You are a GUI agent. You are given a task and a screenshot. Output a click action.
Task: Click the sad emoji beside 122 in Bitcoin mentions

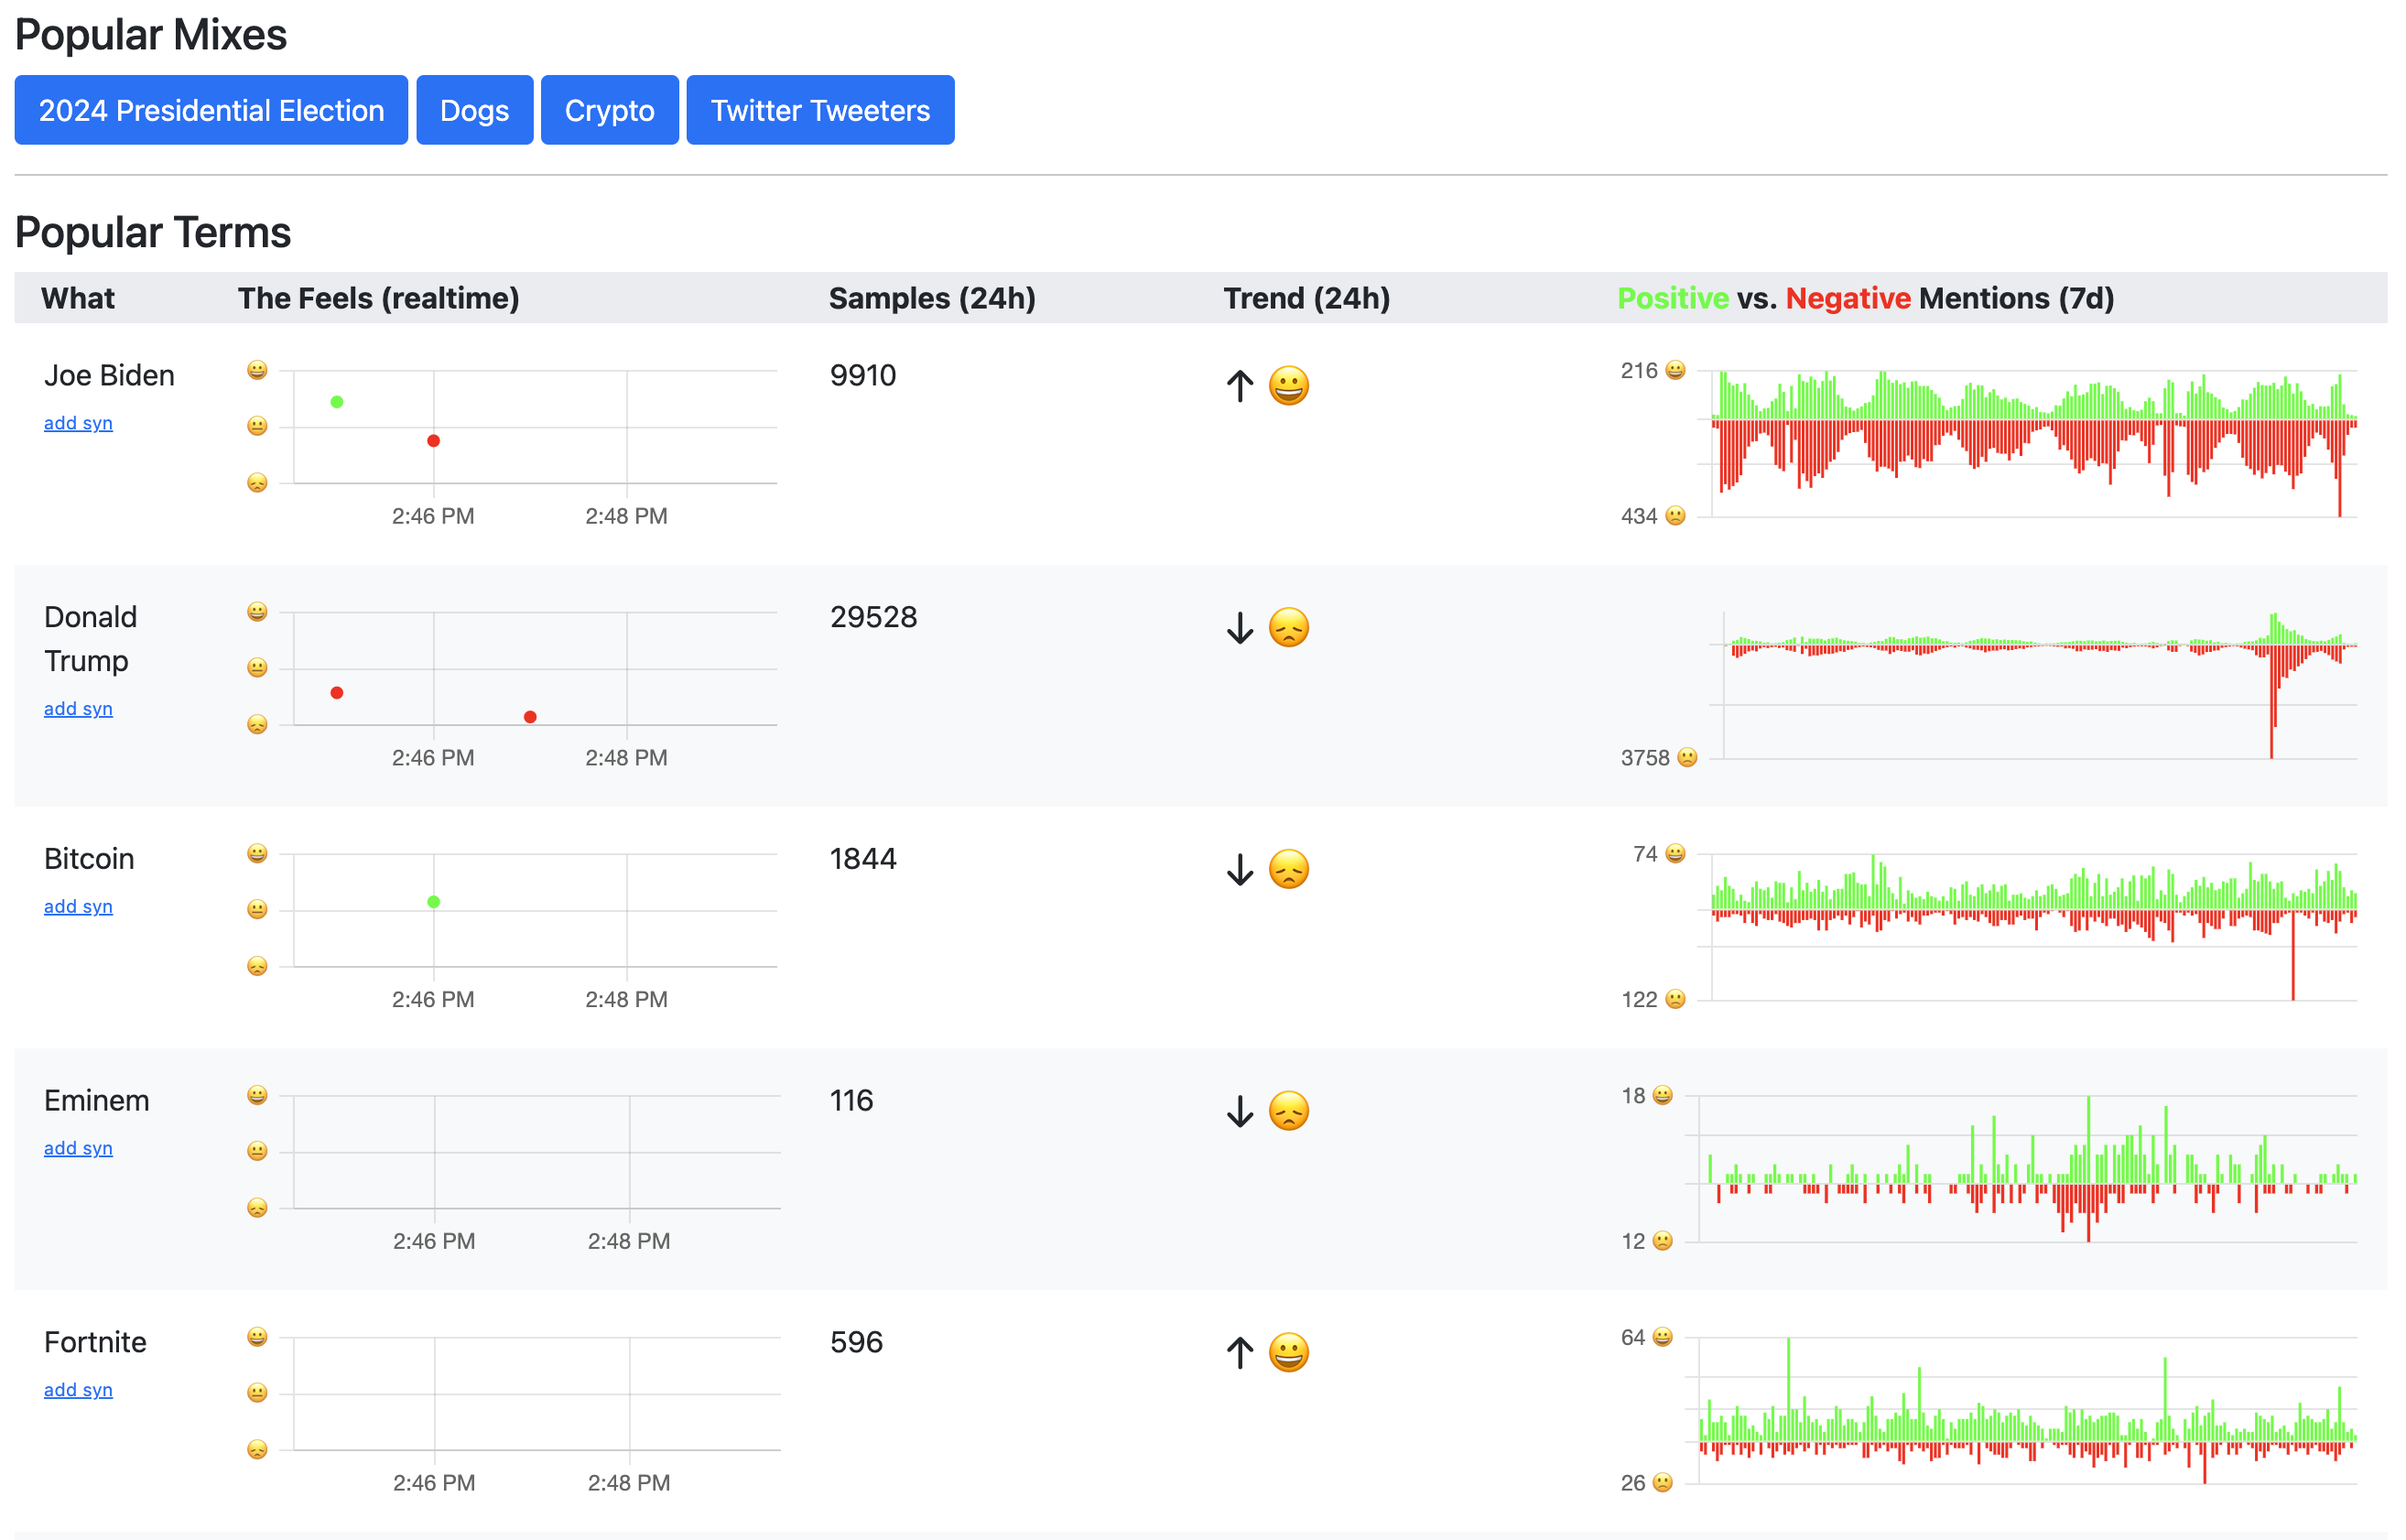coord(1676,999)
